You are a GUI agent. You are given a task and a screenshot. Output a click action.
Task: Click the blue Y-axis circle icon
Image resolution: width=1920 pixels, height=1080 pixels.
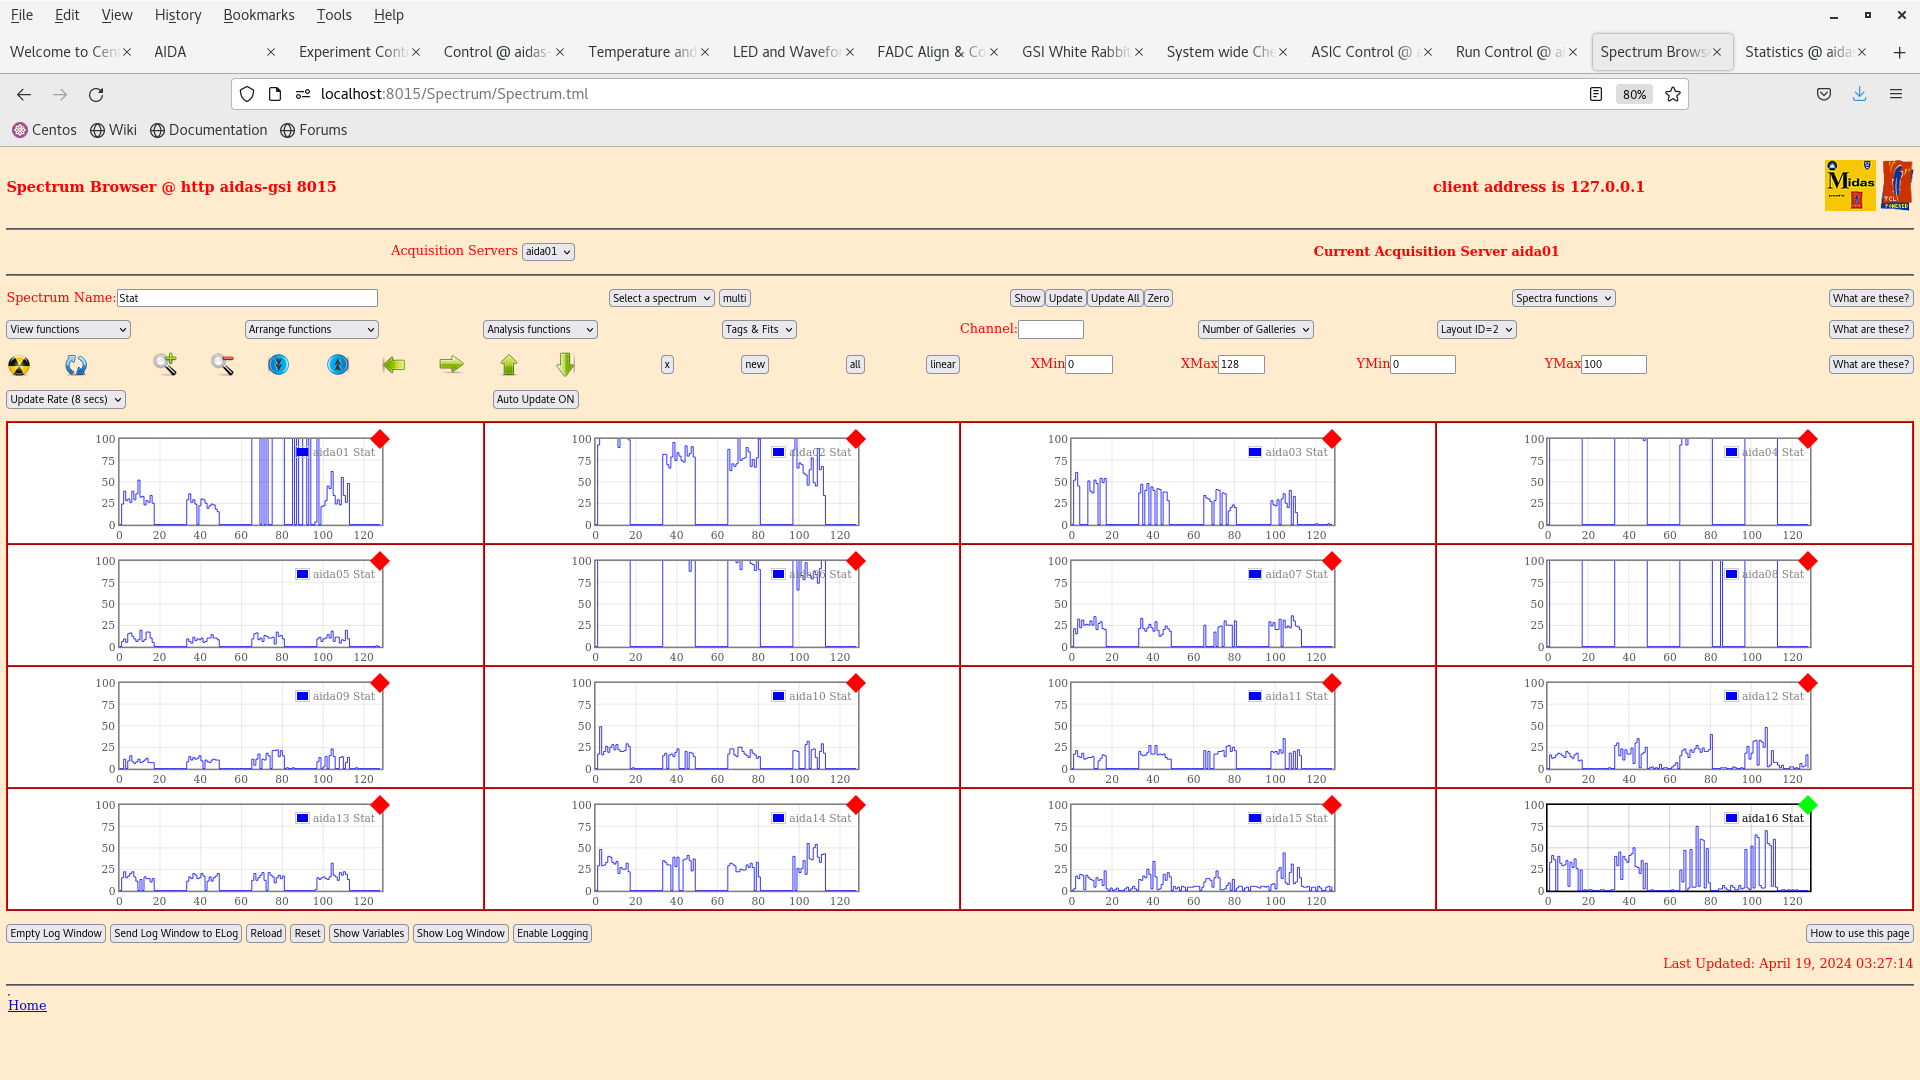[278, 365]
